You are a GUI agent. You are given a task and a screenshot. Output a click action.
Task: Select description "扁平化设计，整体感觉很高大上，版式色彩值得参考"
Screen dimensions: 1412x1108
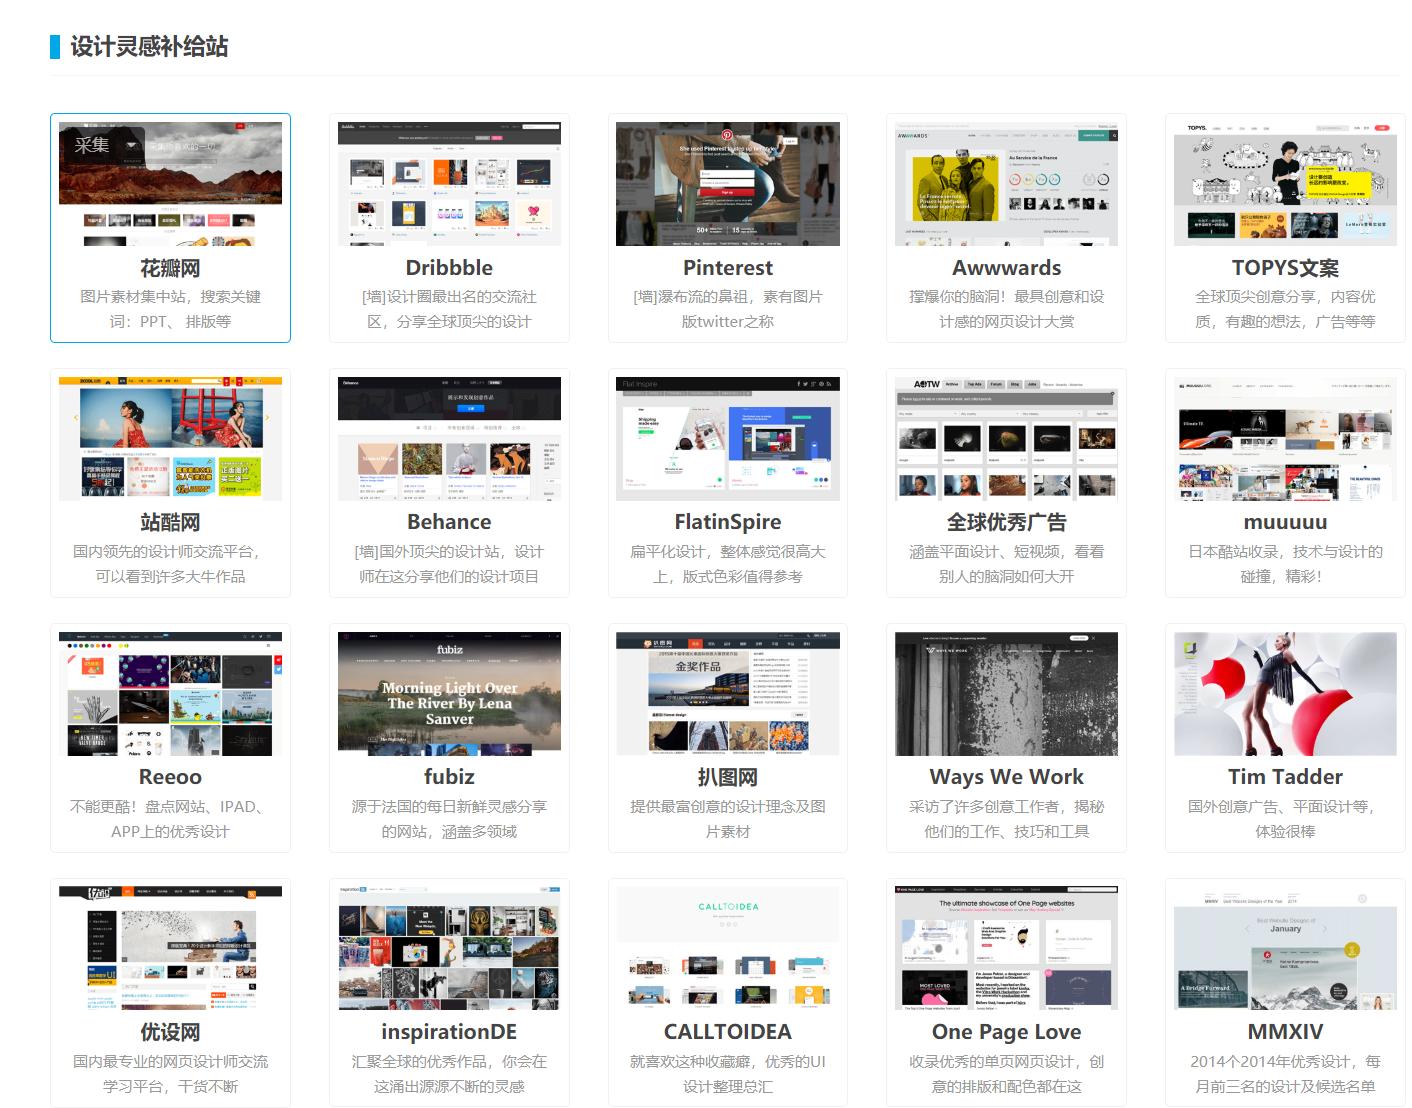728,564
